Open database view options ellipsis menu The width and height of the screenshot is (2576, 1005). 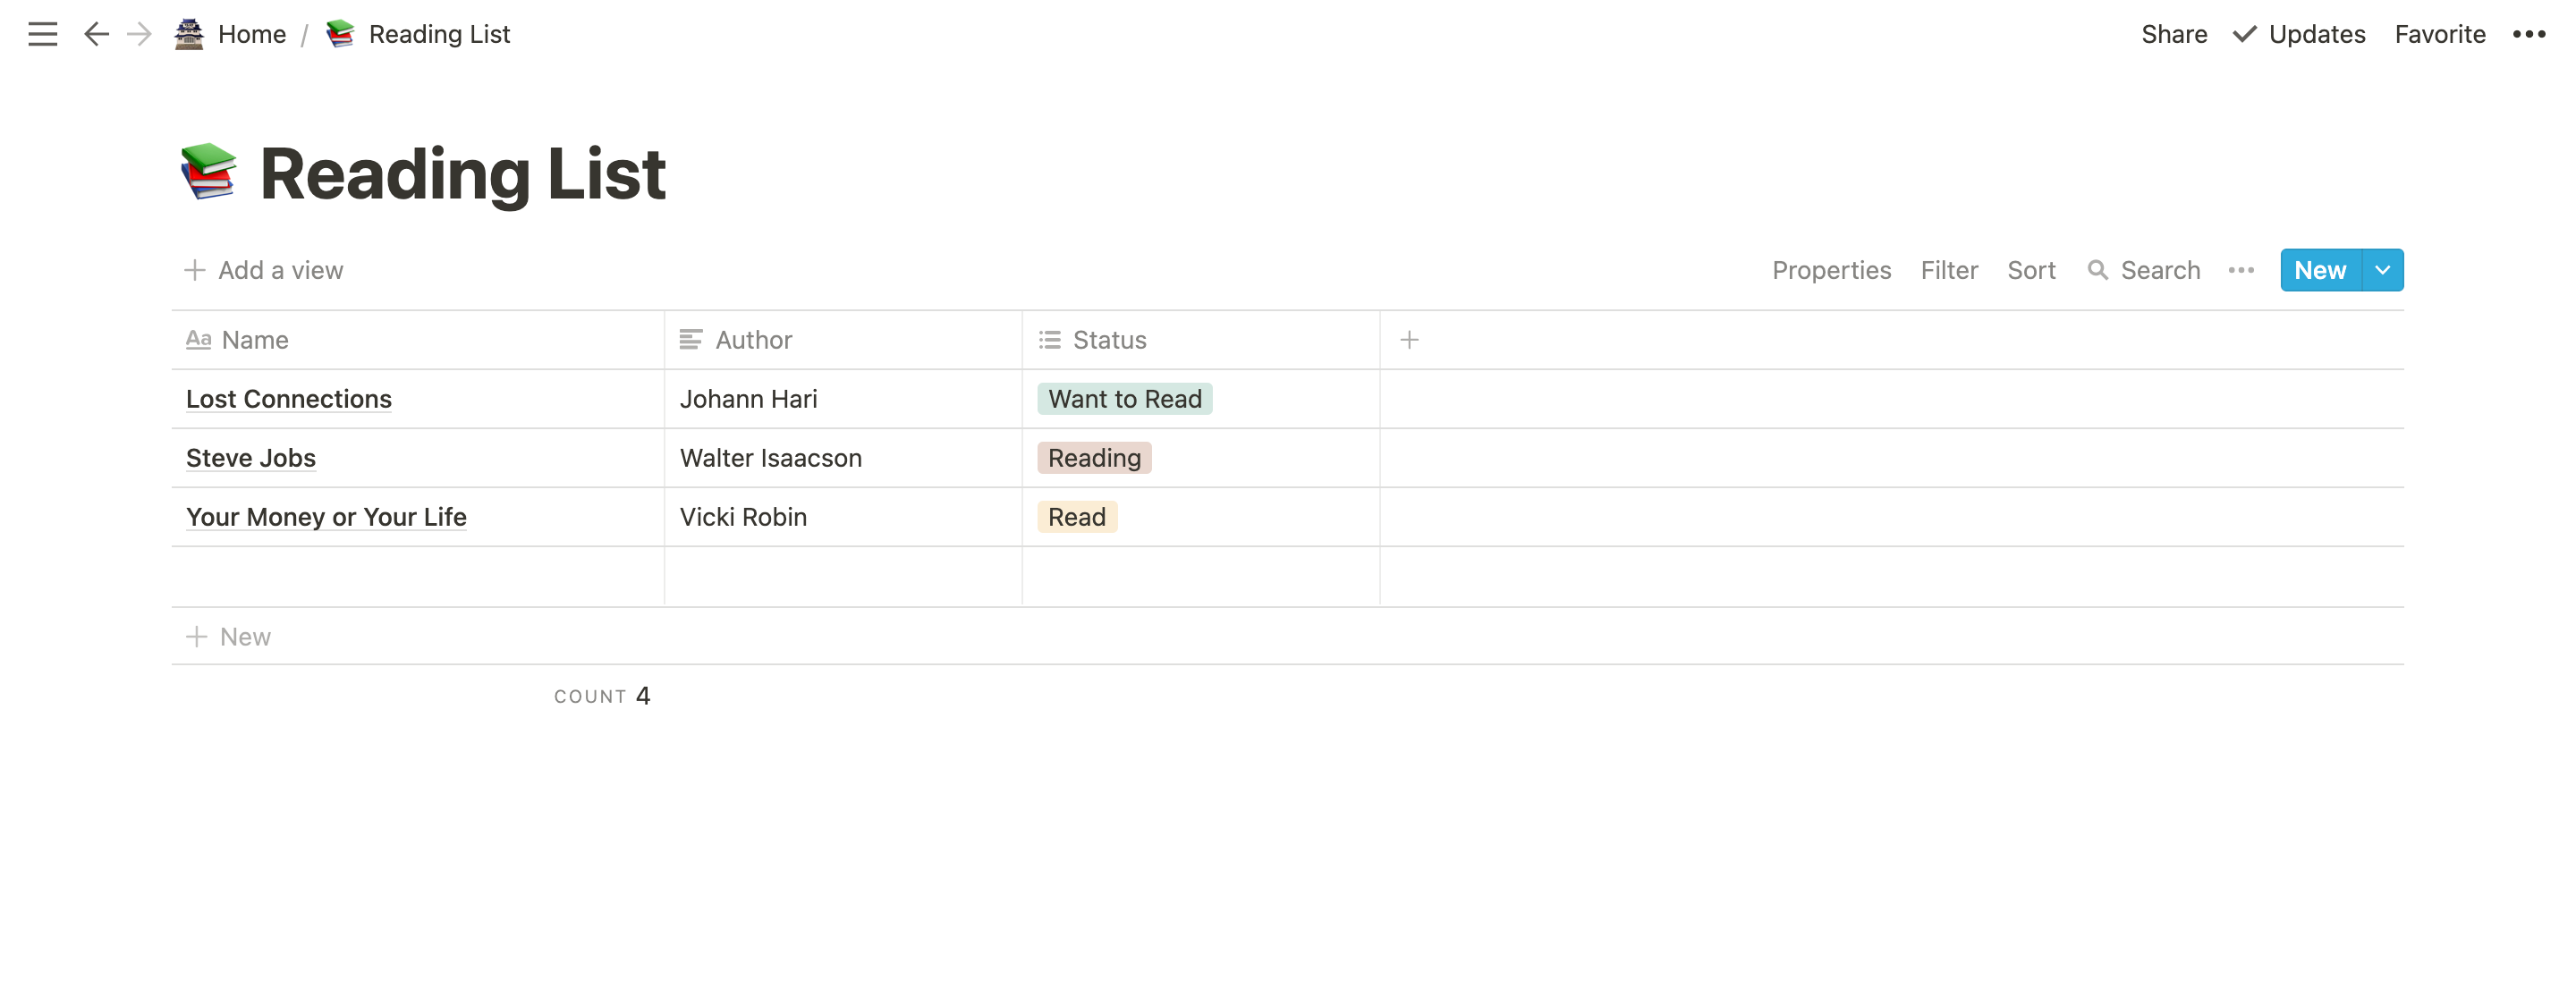[x=2241, y=270]
